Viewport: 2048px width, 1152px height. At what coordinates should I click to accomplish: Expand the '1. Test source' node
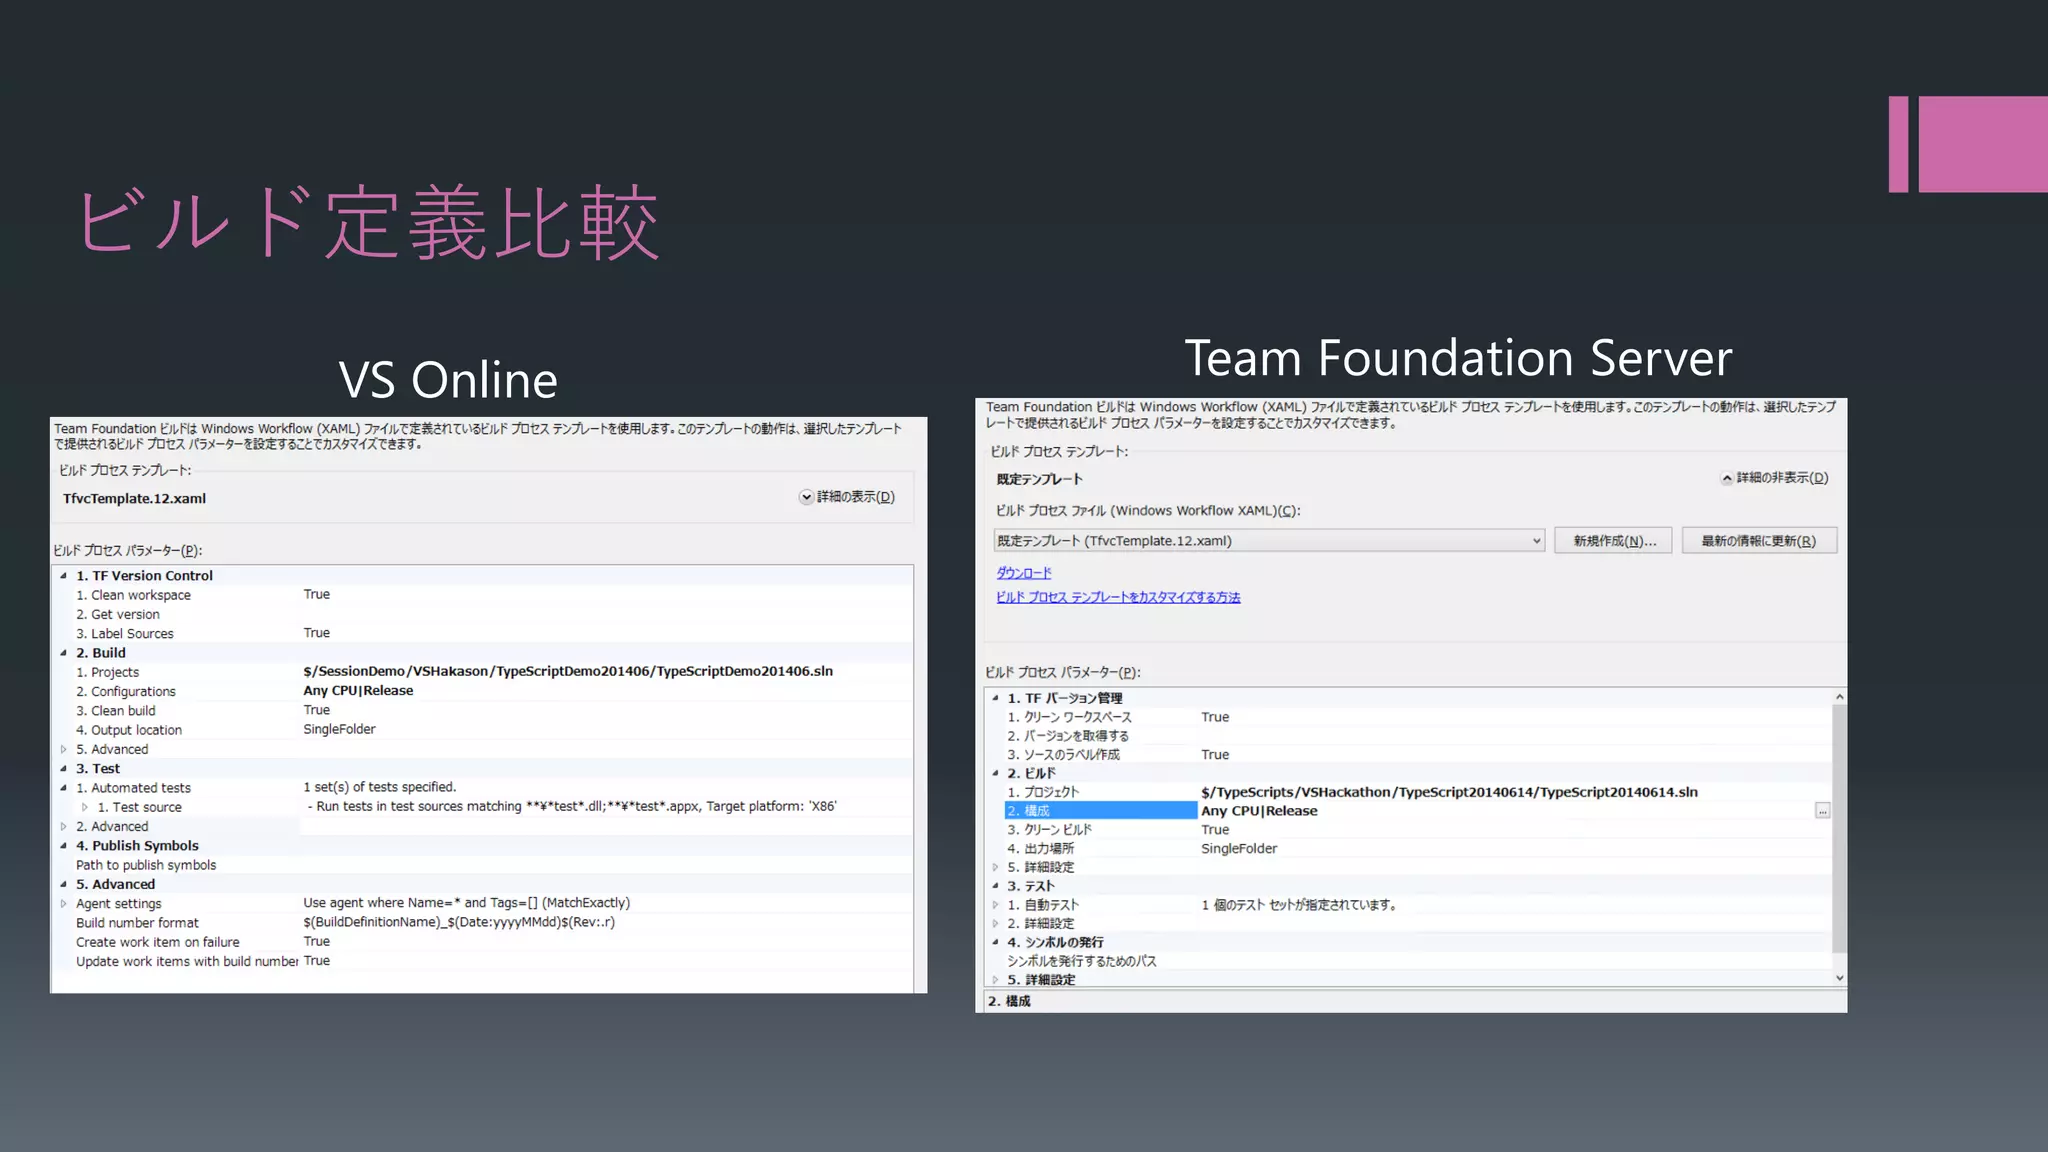[85, 807]
